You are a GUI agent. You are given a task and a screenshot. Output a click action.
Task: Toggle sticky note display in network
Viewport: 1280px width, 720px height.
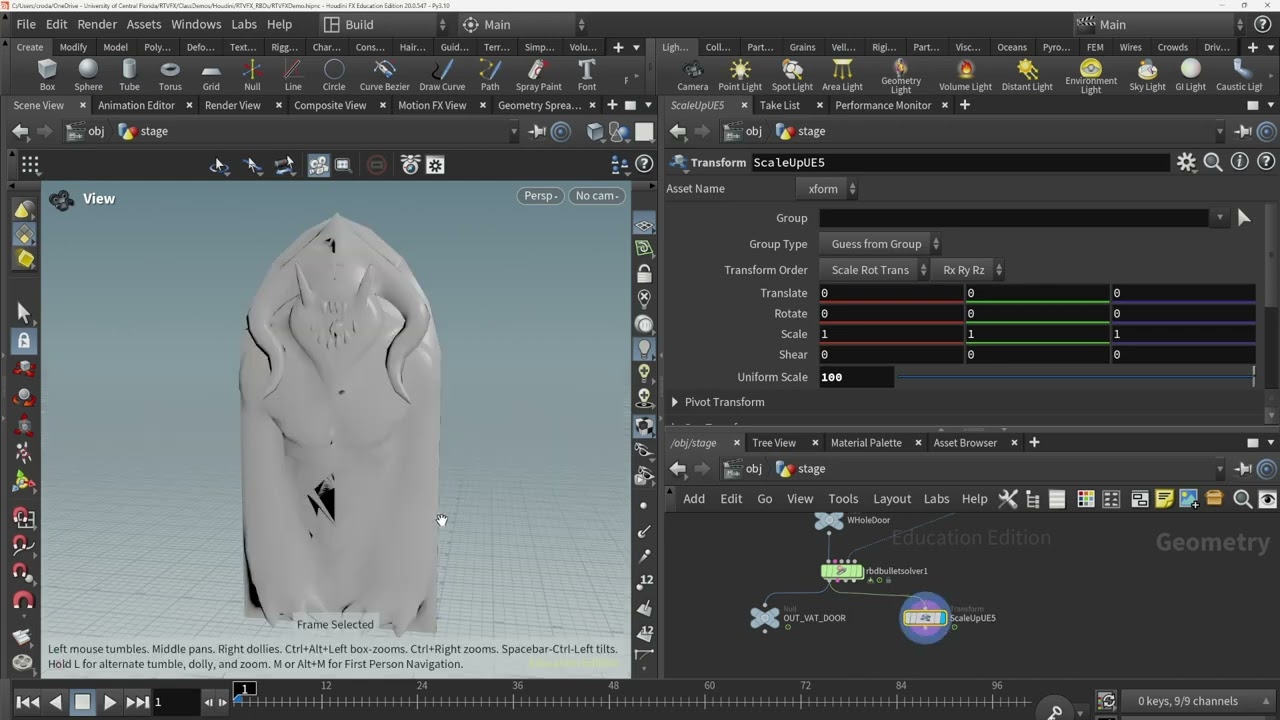1164,499
